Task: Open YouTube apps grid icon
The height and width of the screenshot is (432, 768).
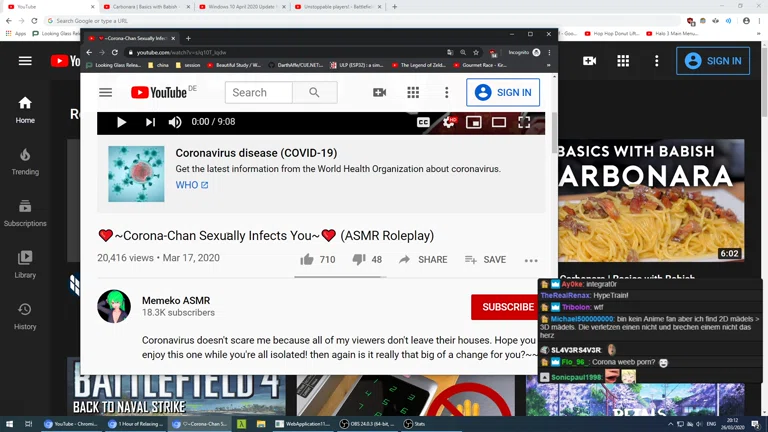Action: click(x=413, y=93)
